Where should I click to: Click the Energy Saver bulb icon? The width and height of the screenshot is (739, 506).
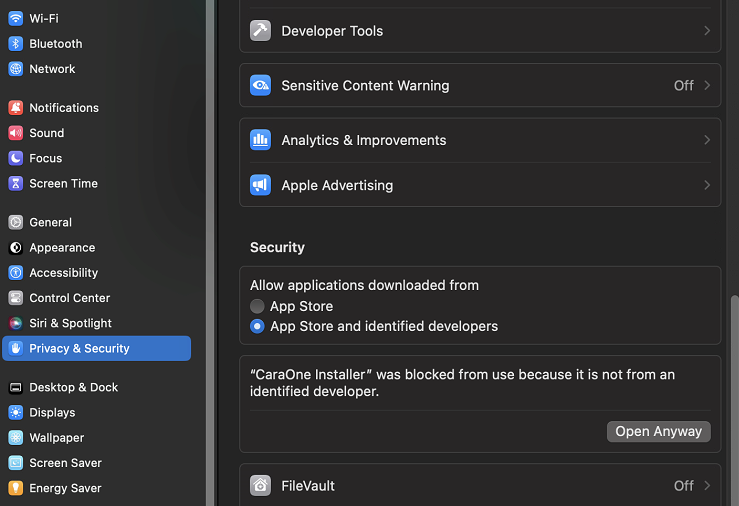16,488
